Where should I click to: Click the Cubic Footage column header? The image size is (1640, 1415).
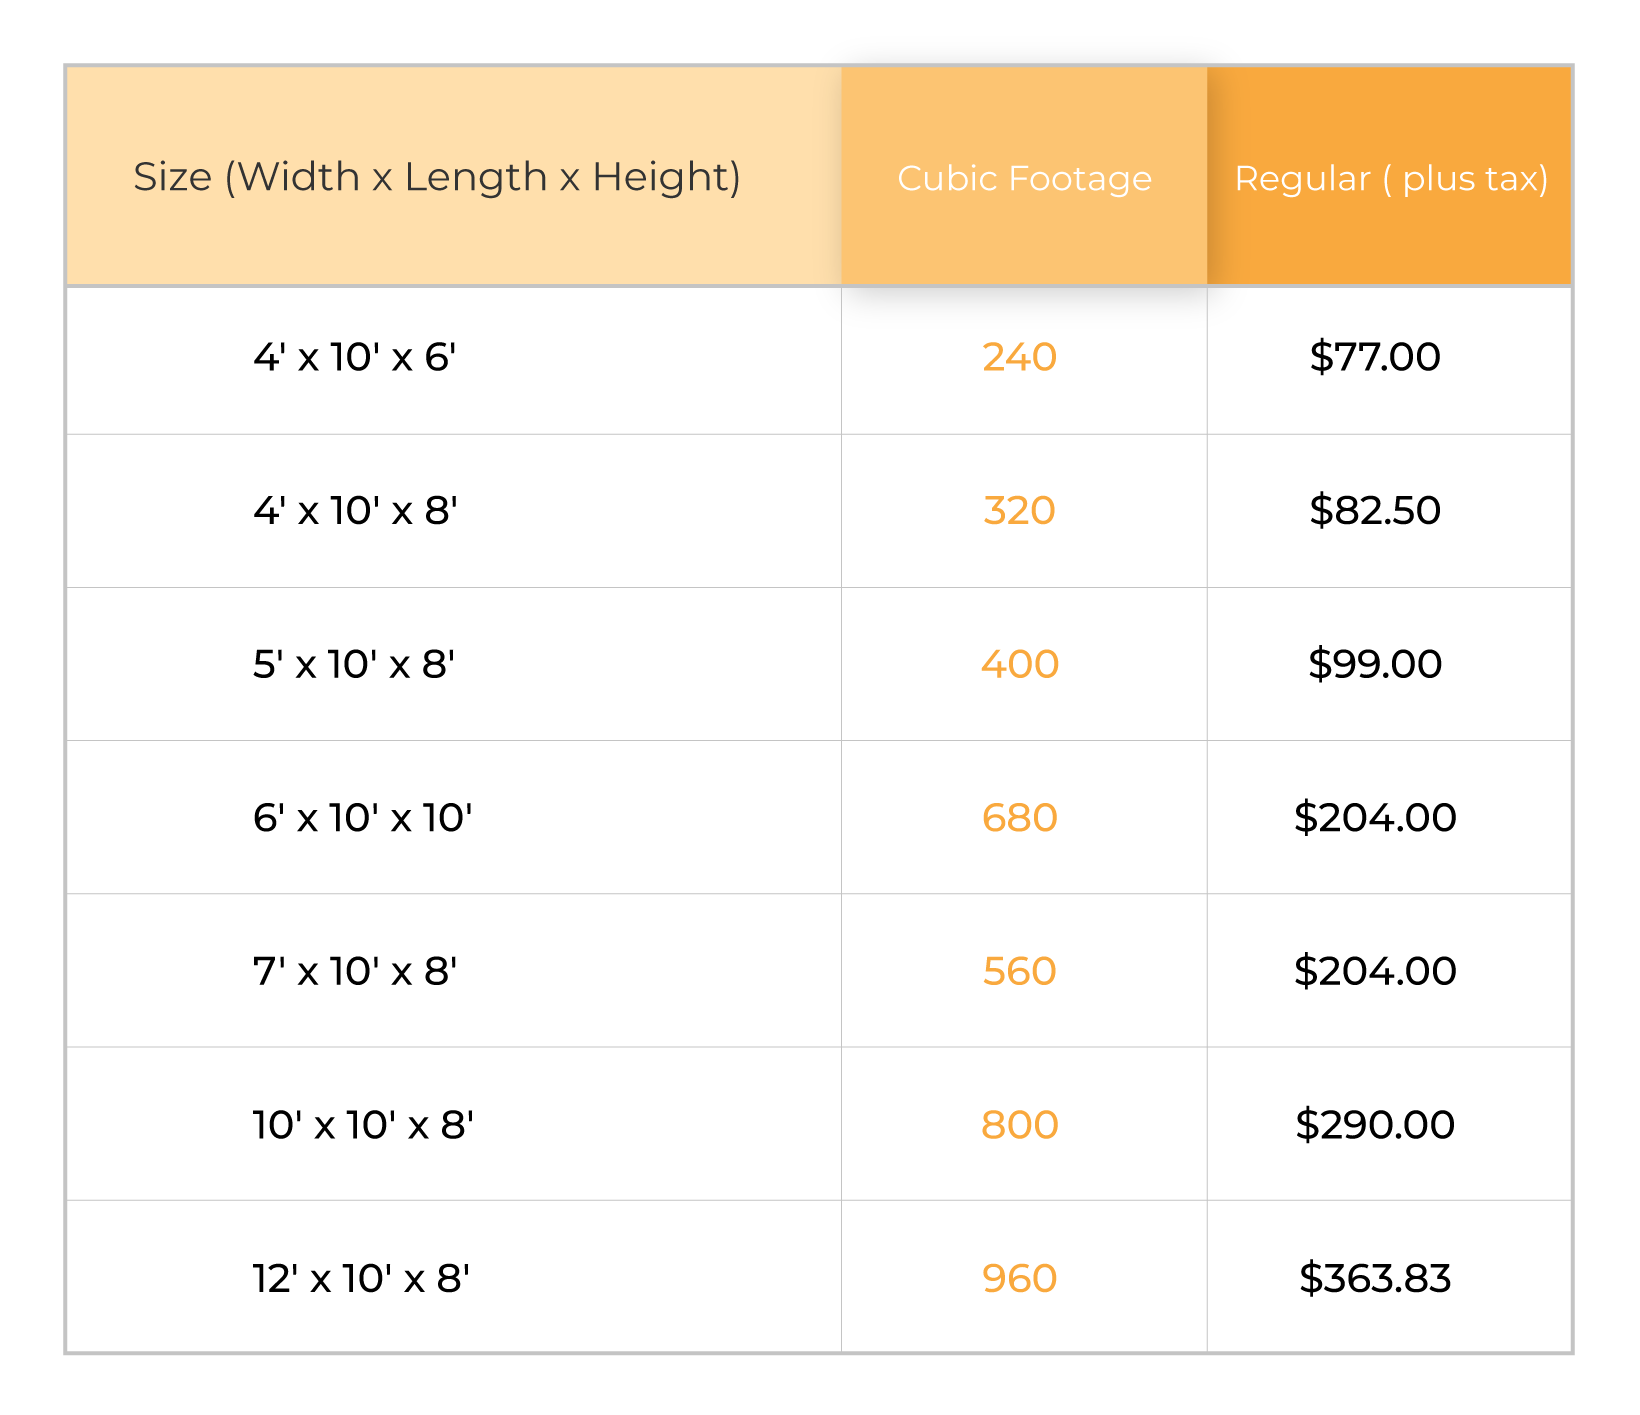point(1024,178)
